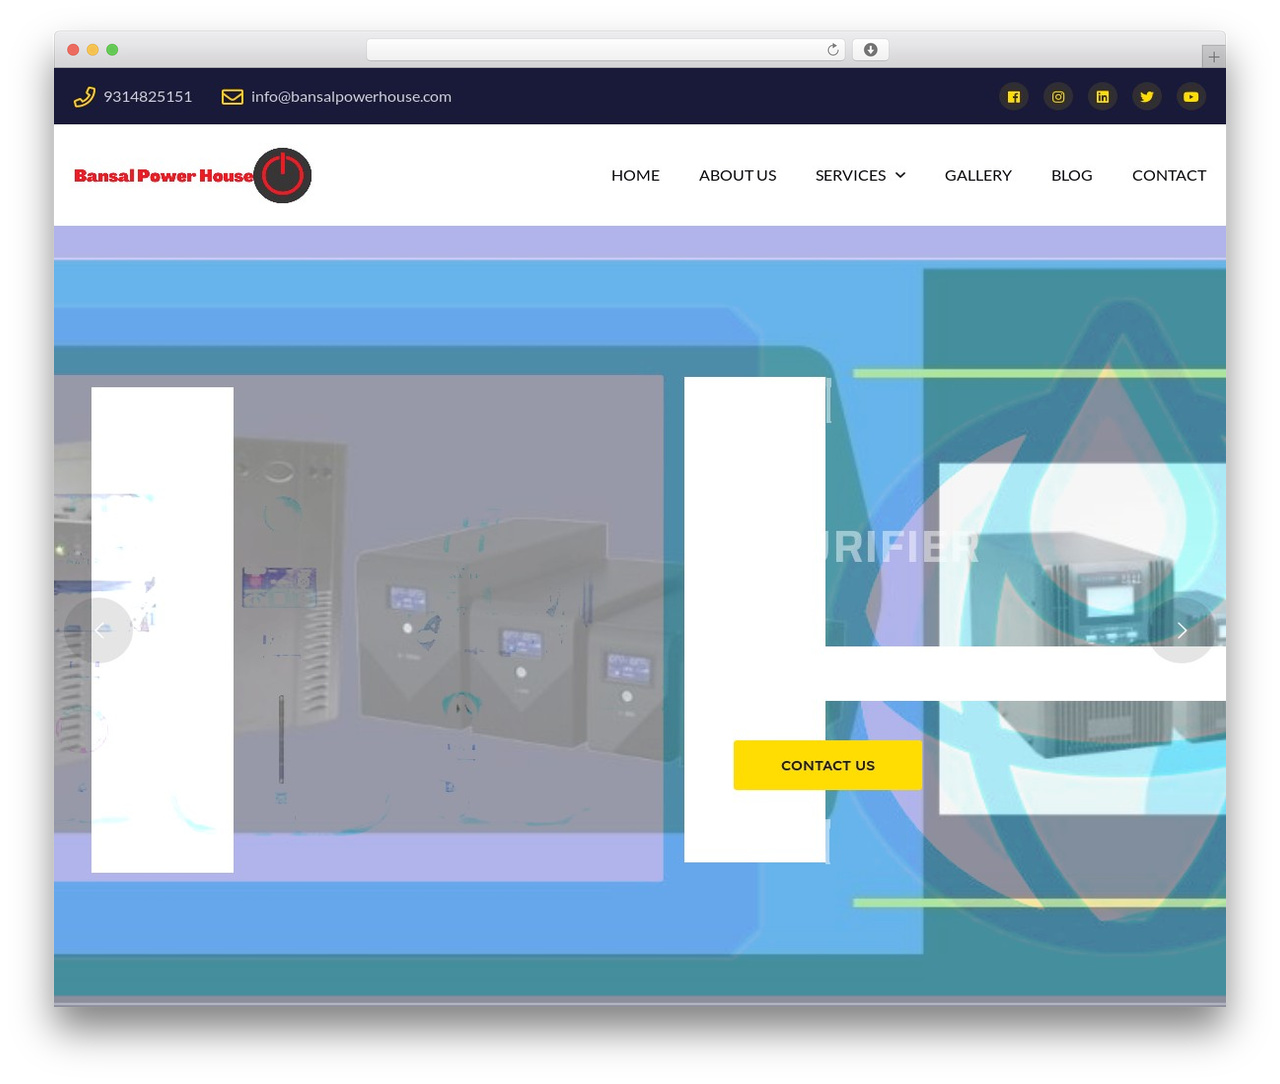The image size is (1280, 1084).
Task: Open the Blog menu item
Action: [x=1072, y=175]
